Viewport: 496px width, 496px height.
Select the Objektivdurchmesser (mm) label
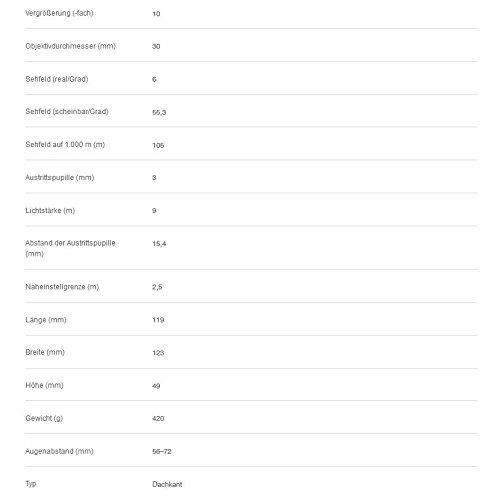[71, 46]
